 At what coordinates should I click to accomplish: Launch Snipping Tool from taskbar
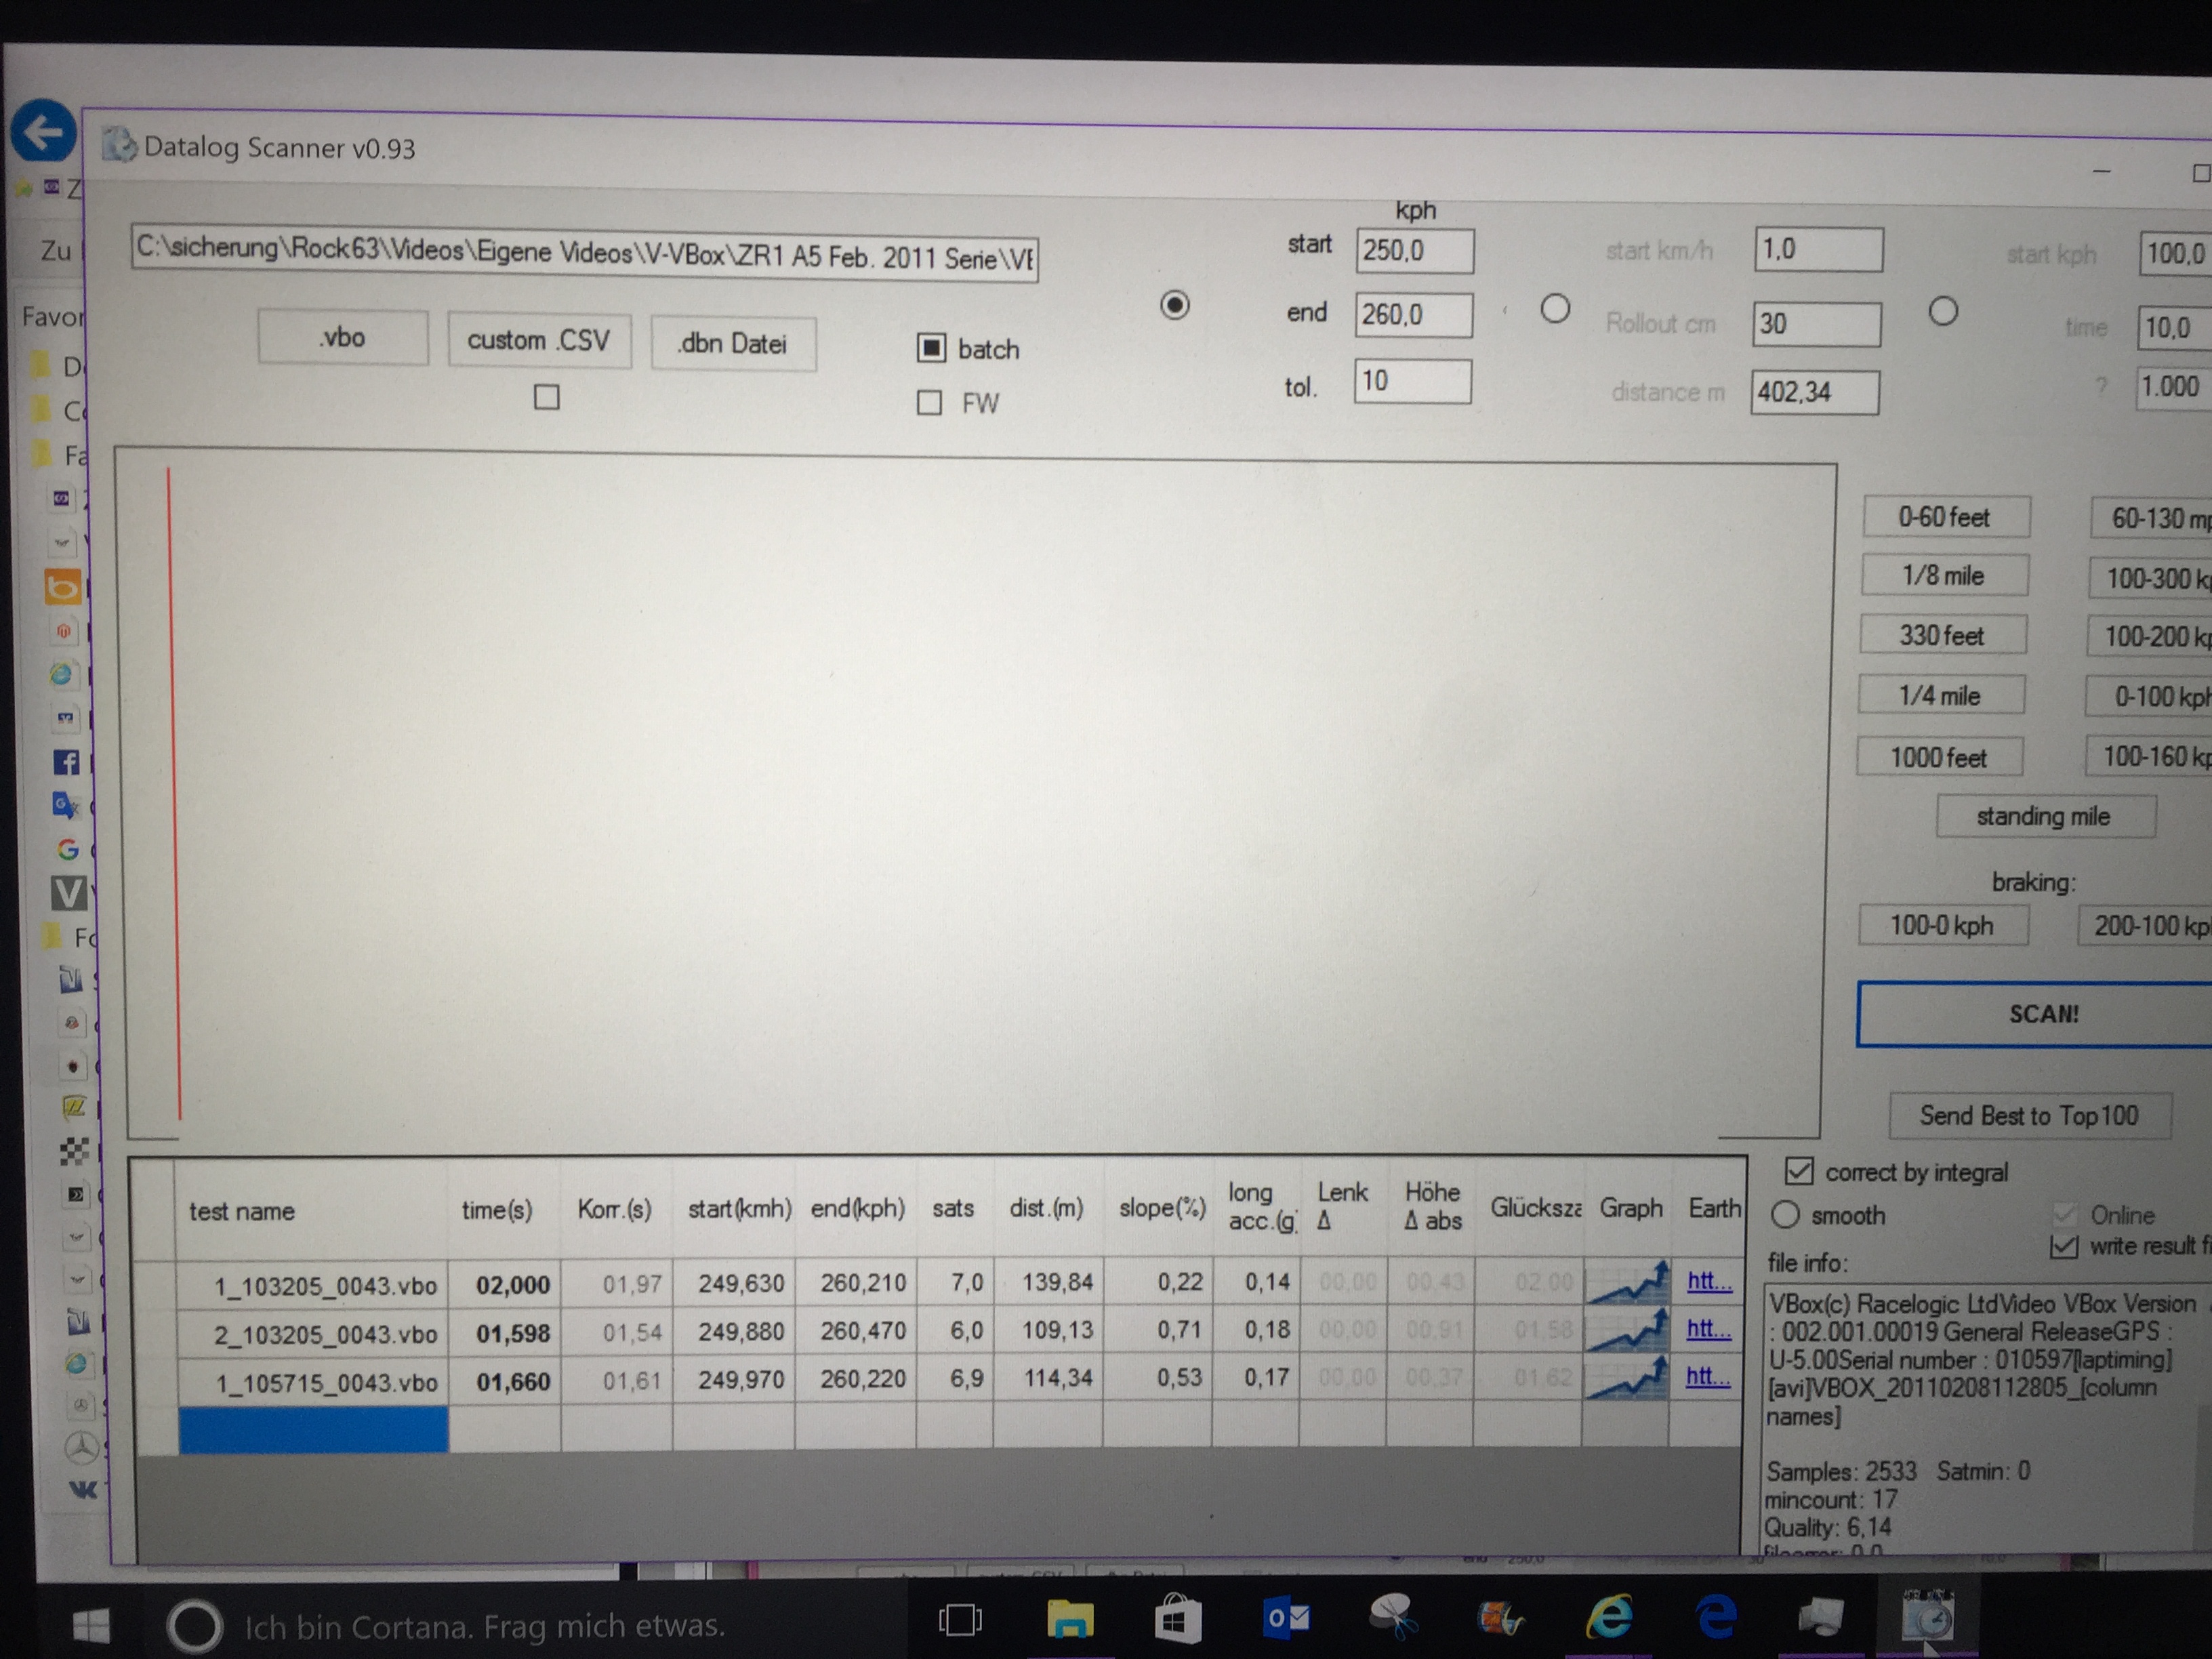[1392, 1616]
